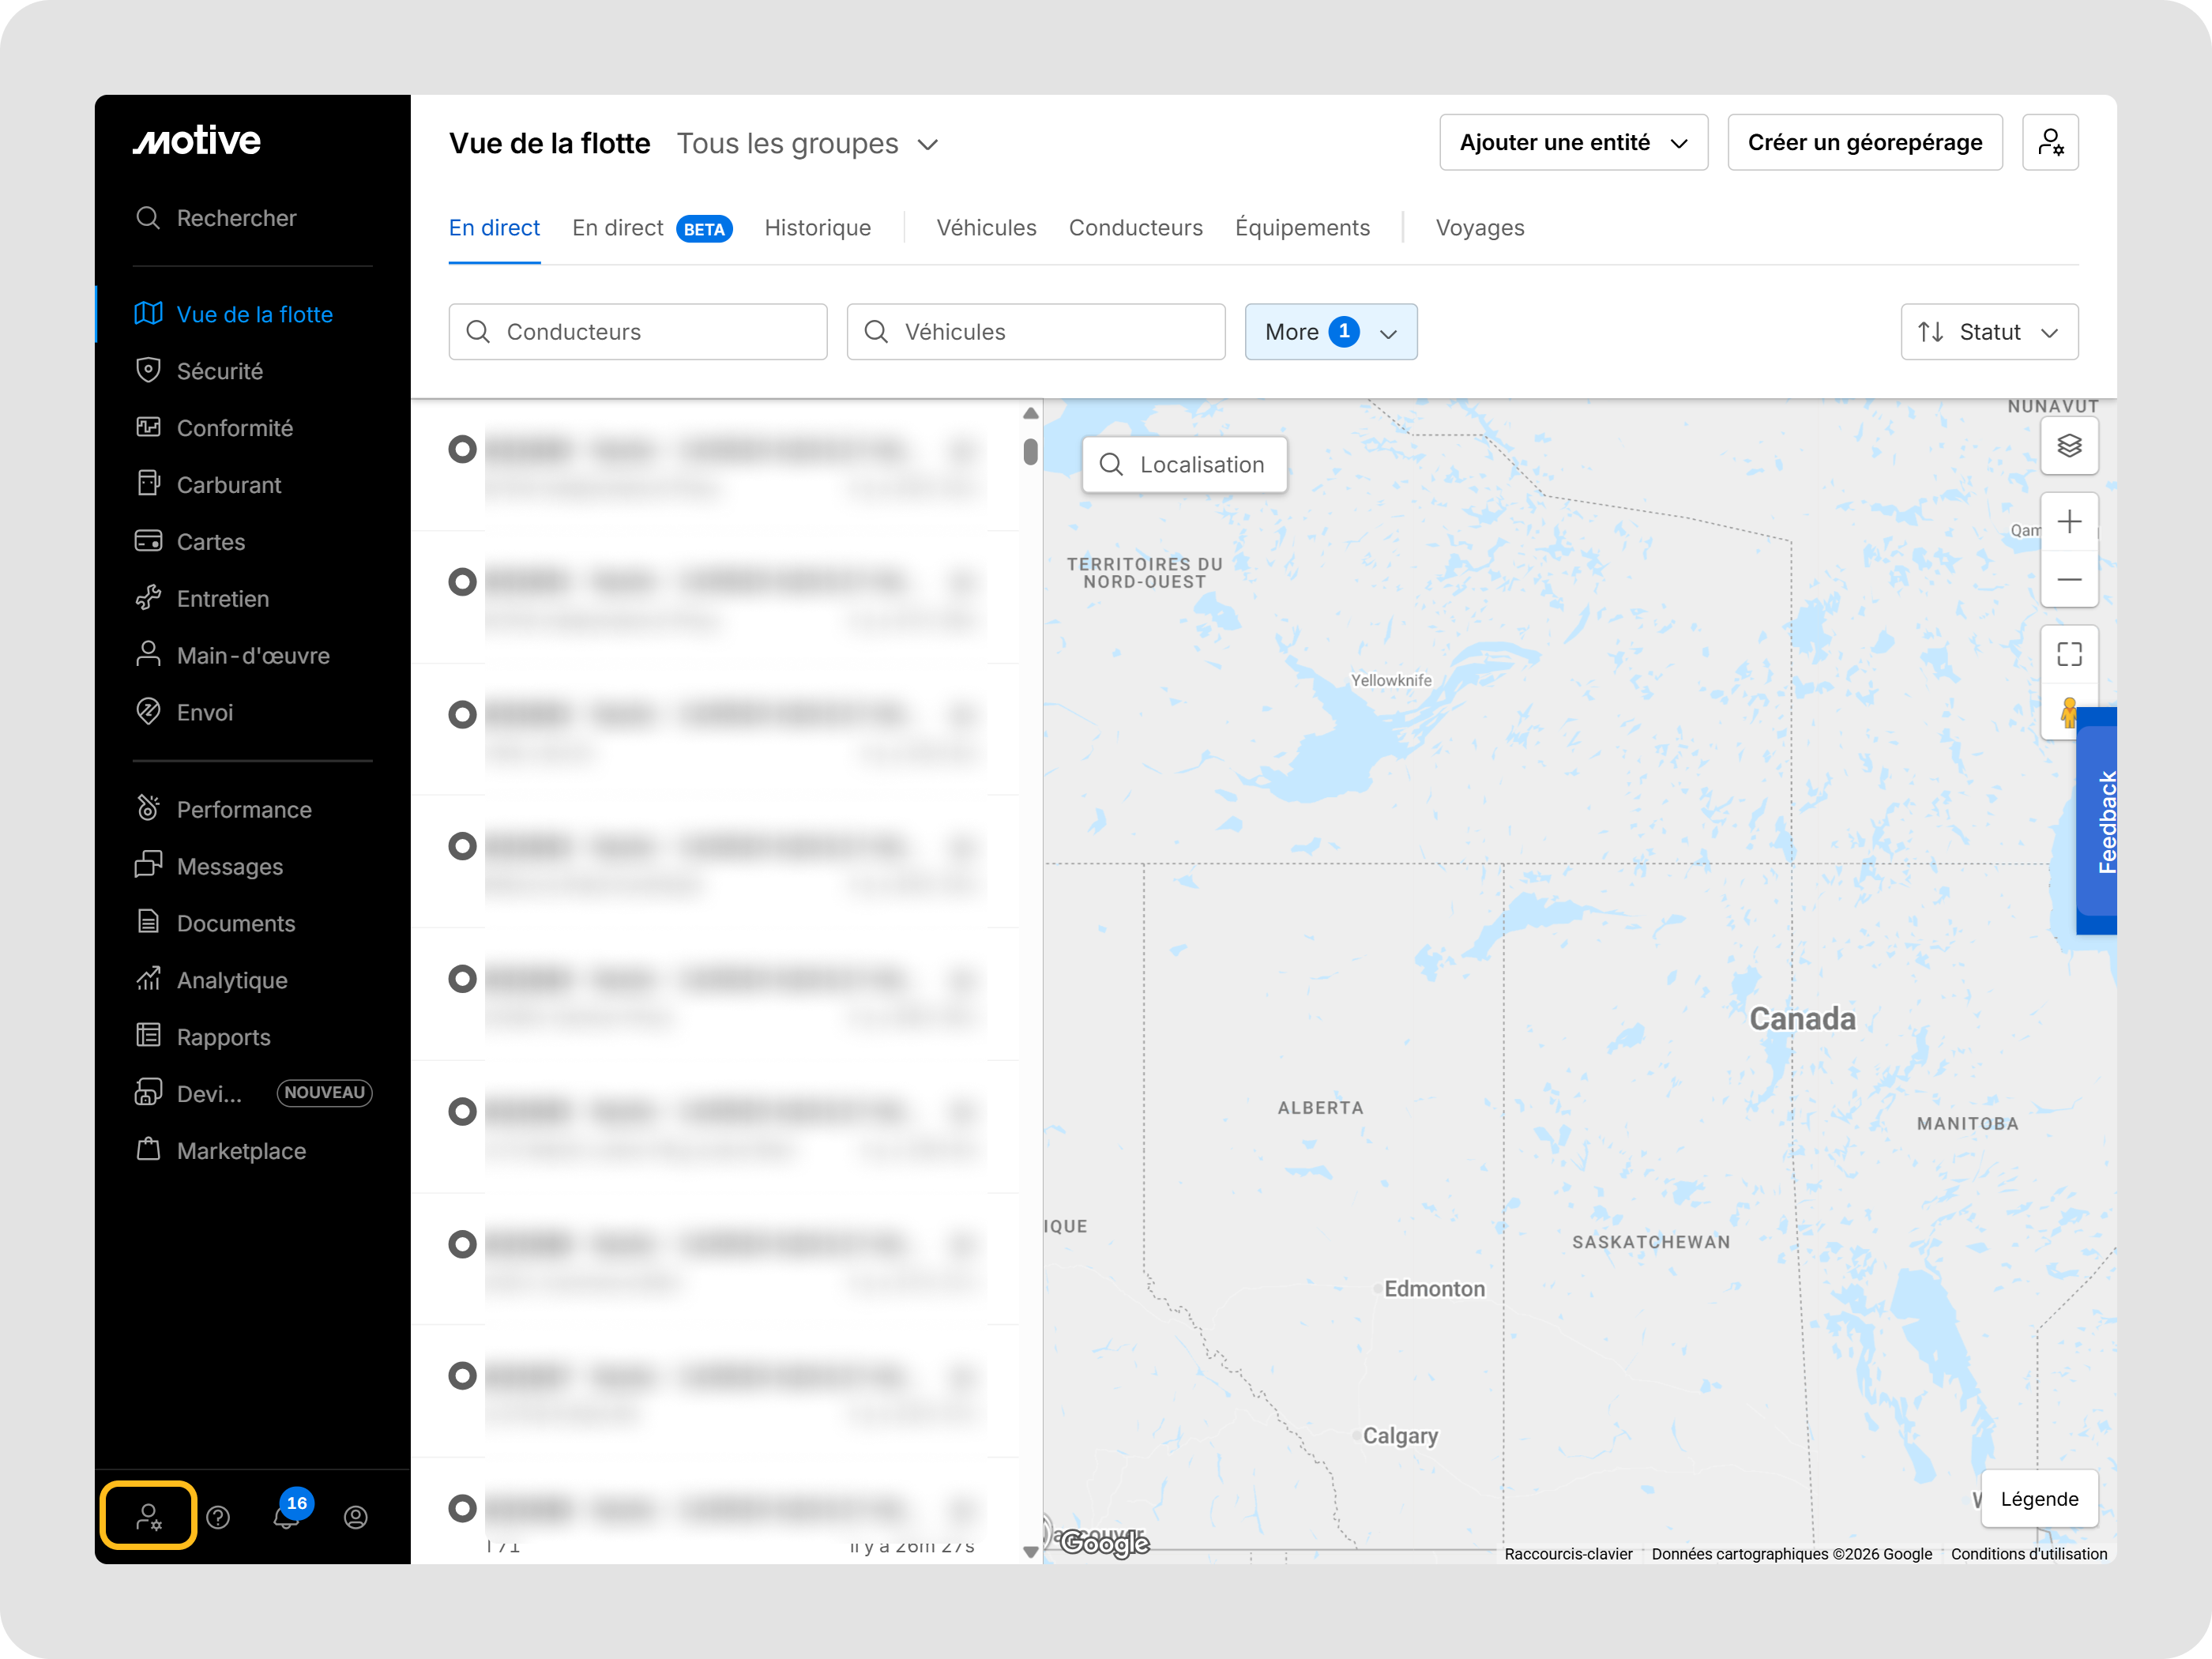Switch to the Historique tab
The image size is (2212, 1659).
pos(817,228)
